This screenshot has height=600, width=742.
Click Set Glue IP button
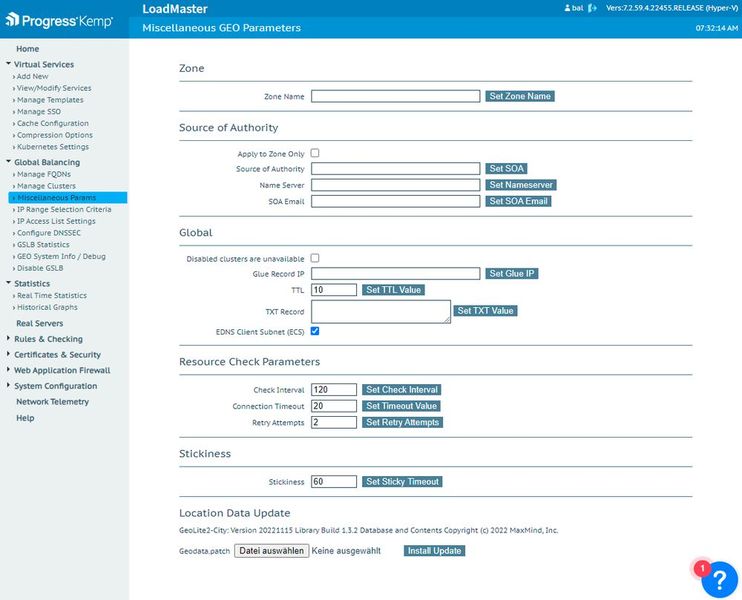[x=512, y=274]
